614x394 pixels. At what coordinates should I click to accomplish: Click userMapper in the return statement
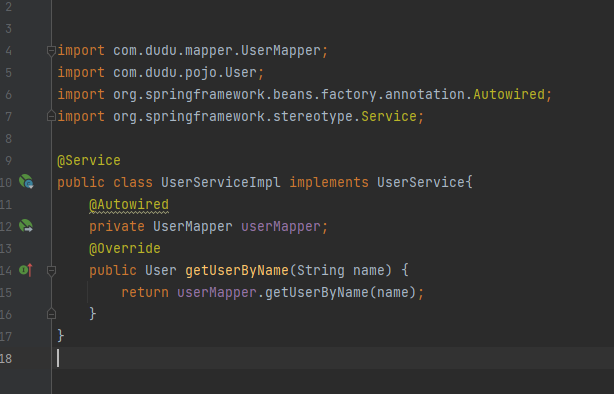click(217, 293)
